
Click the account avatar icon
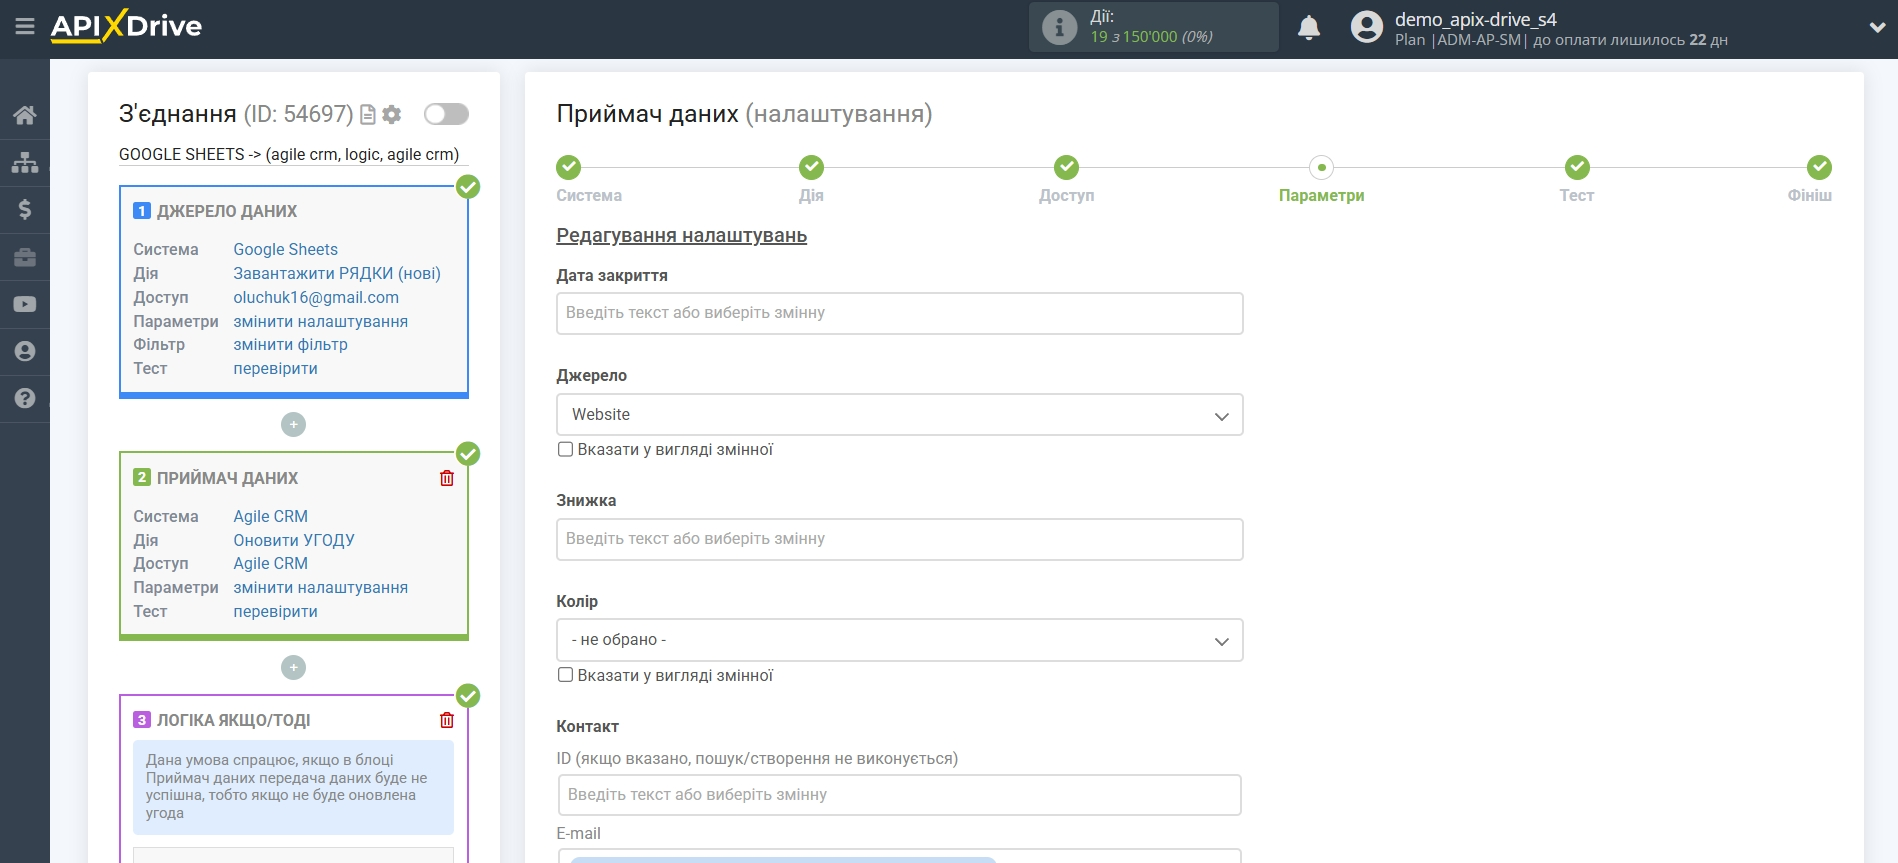1366,27
